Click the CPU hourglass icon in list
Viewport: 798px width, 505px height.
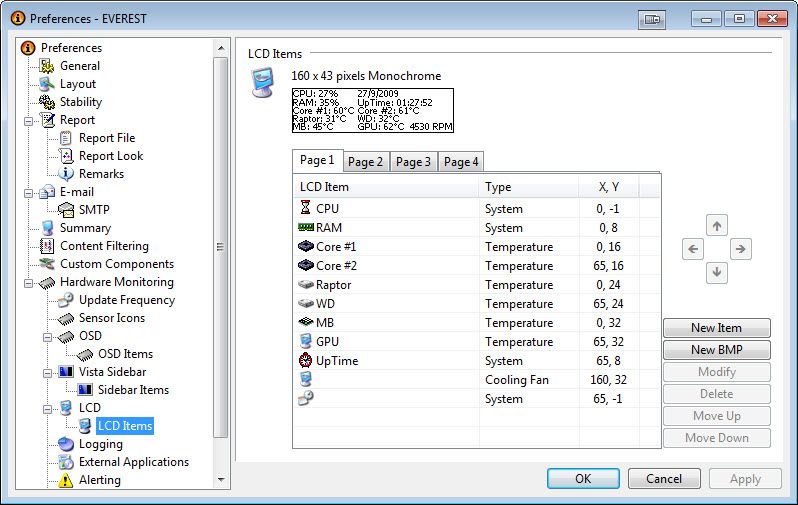point(305,207)
